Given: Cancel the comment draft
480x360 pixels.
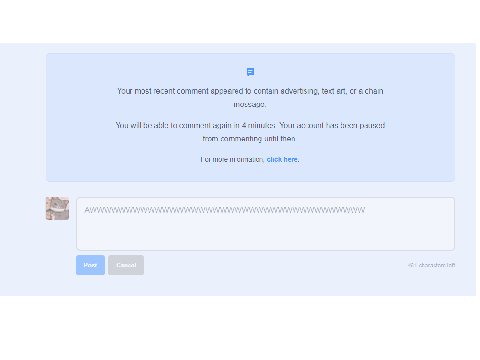Looking at the screenshot, I should click(x=126, y=265).
